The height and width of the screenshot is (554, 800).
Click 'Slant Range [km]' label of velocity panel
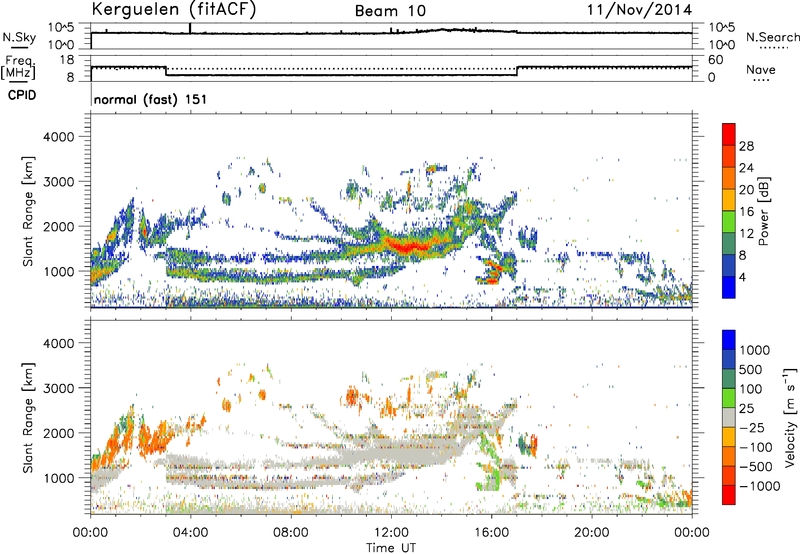(x=28, y=417)
